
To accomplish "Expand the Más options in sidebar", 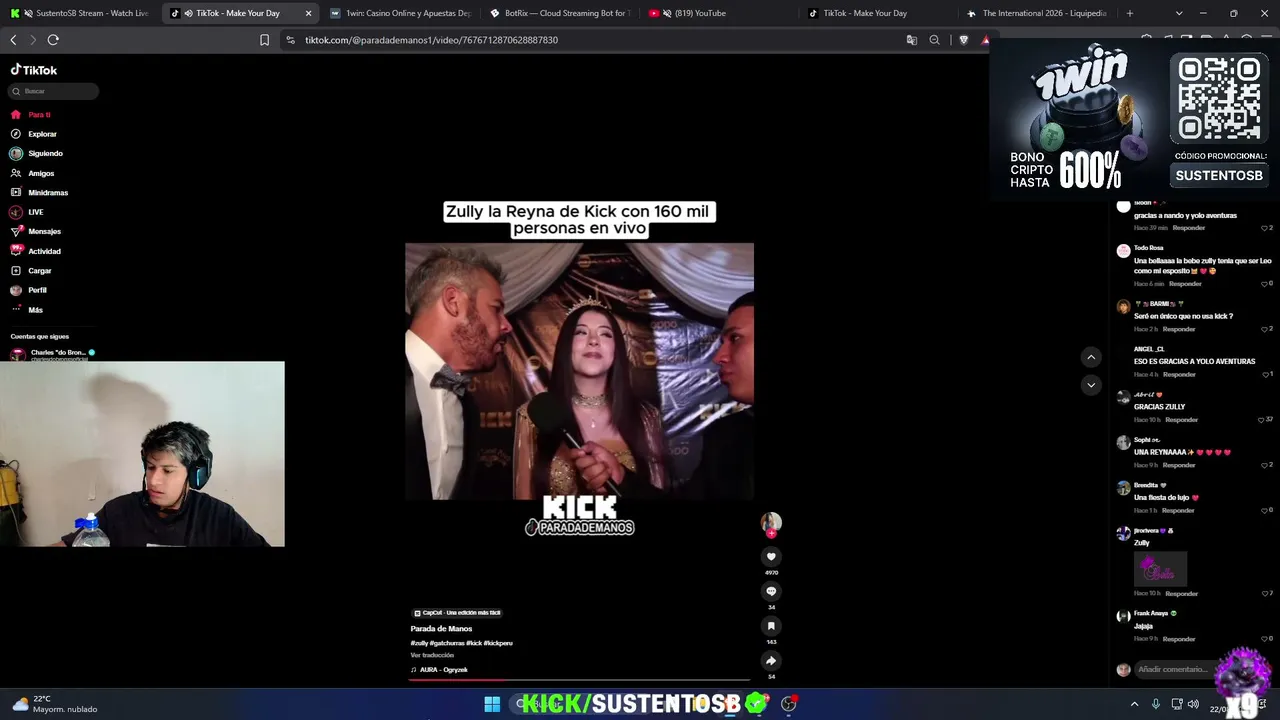I will [x=27, y=310].
